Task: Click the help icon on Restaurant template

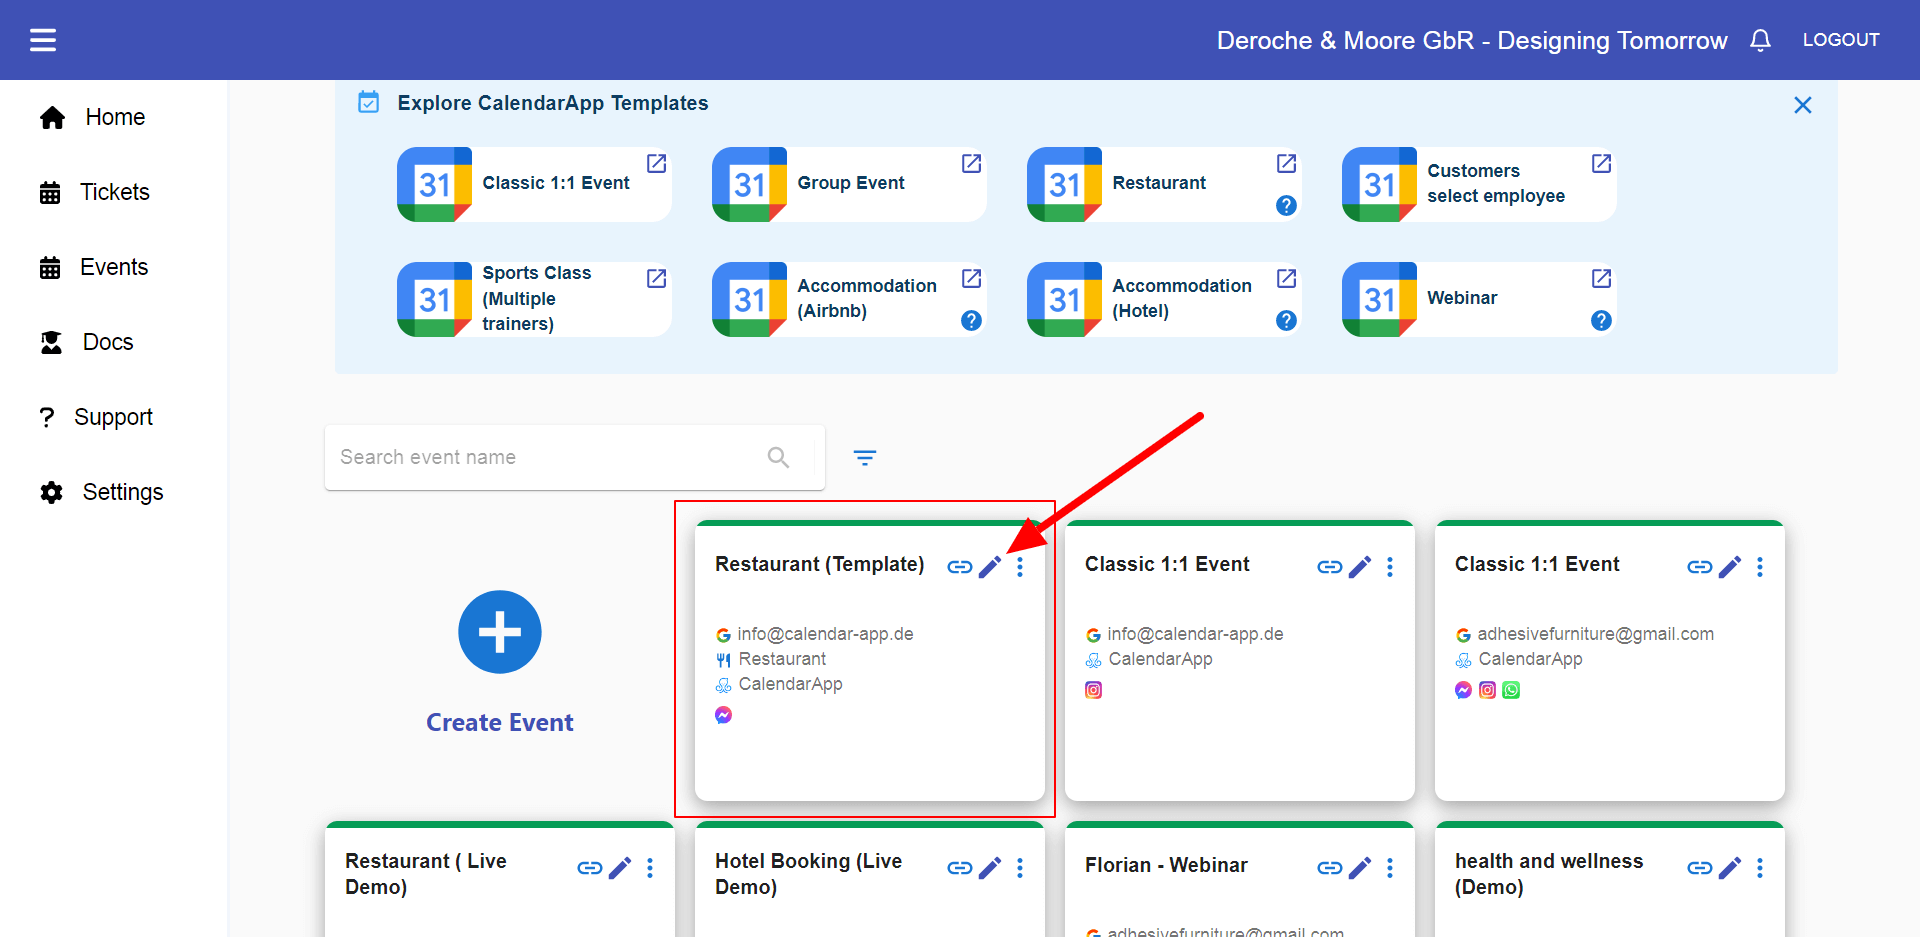Action: coord(1286,206)
